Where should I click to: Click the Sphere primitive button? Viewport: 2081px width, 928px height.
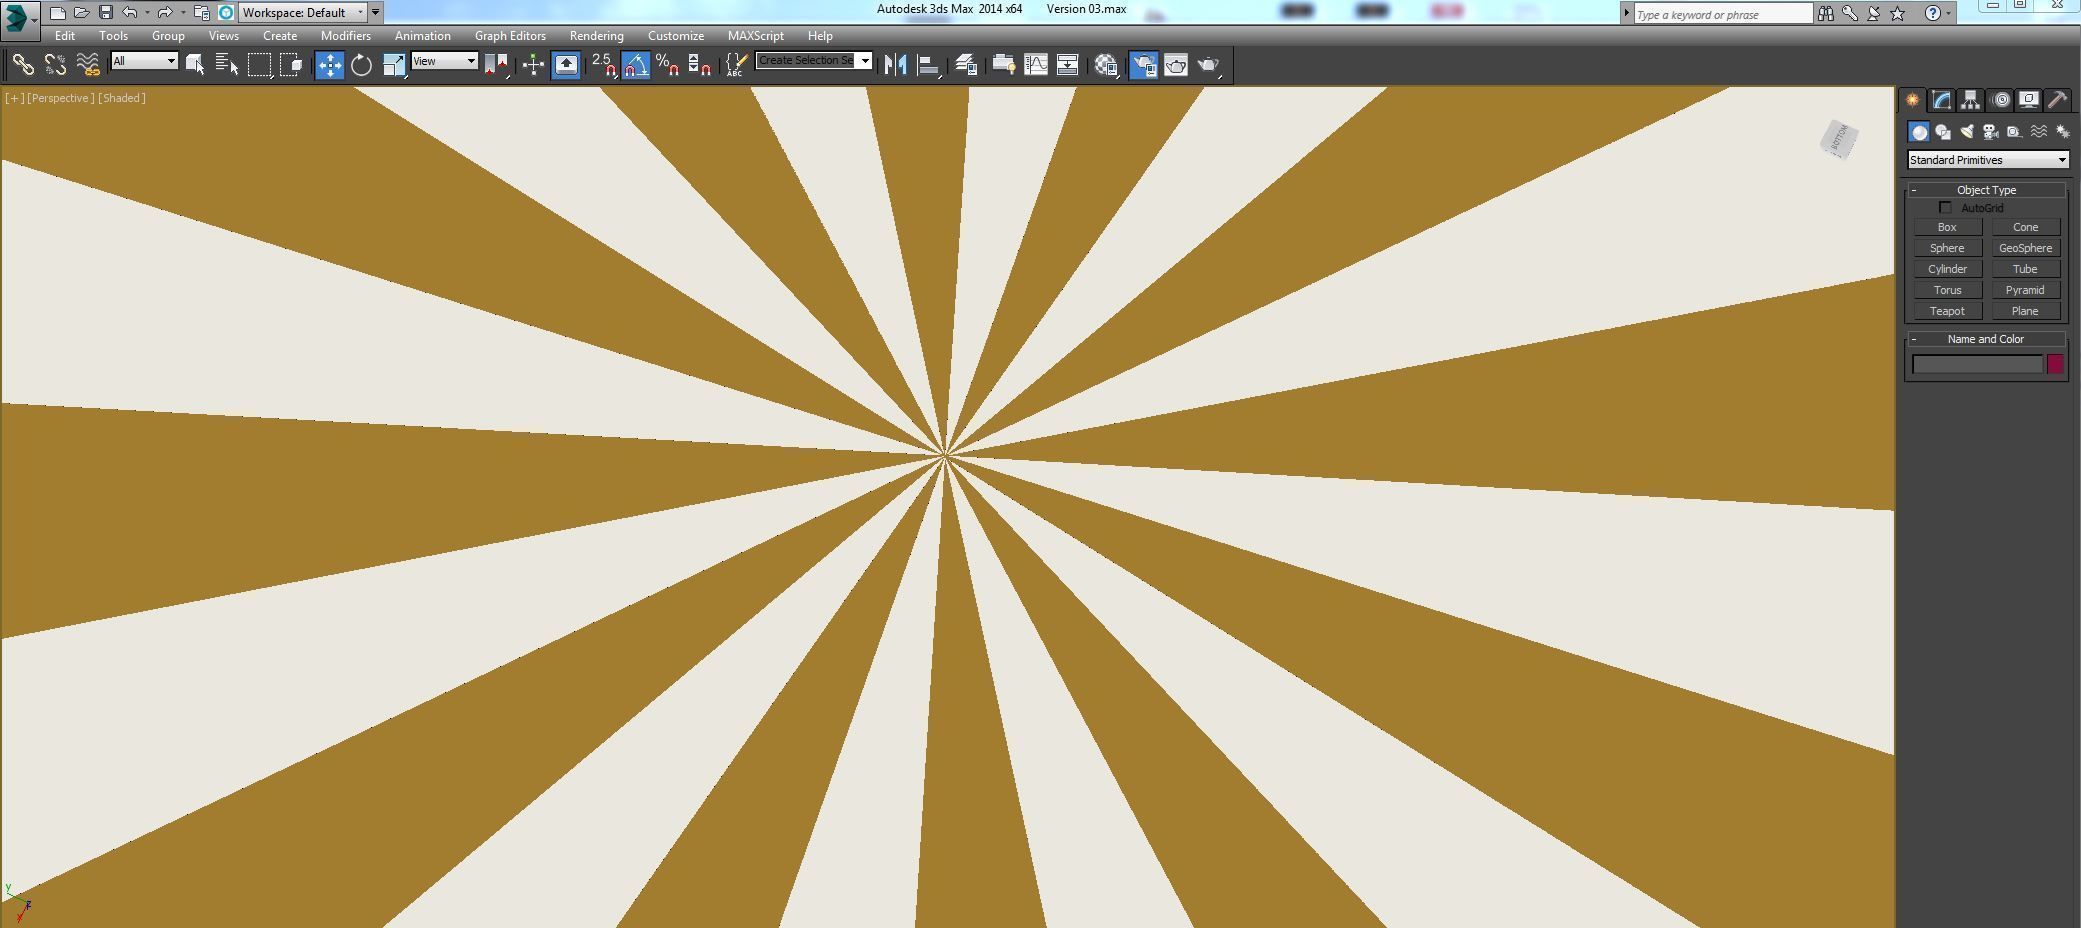[1947, 248]
